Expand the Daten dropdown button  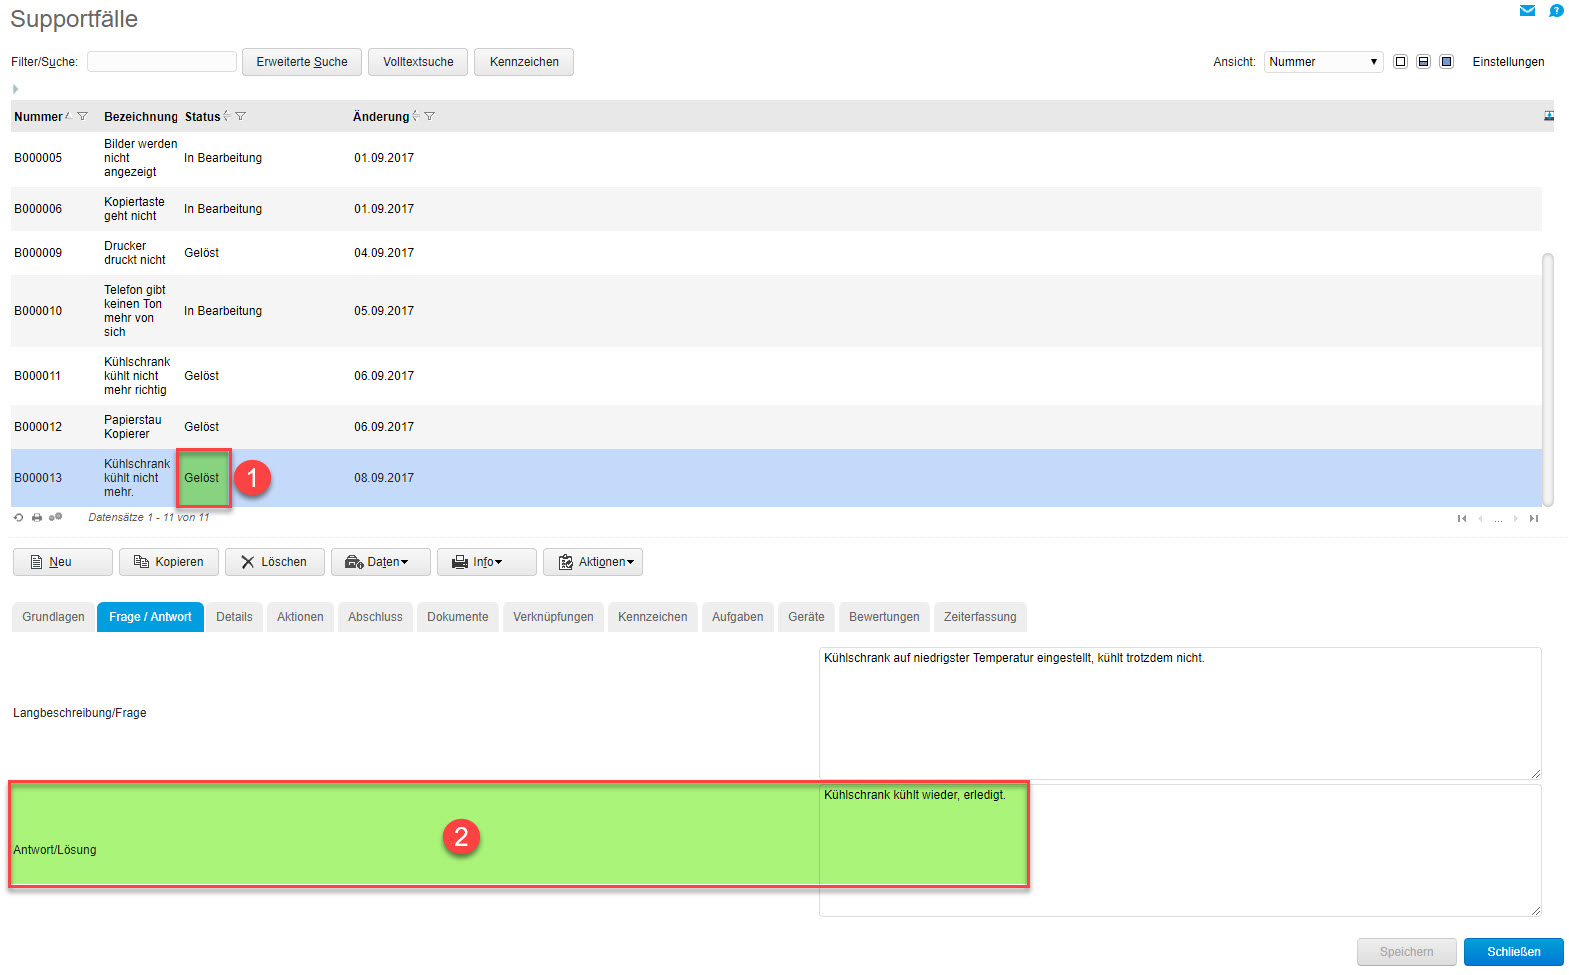point(380,562)
